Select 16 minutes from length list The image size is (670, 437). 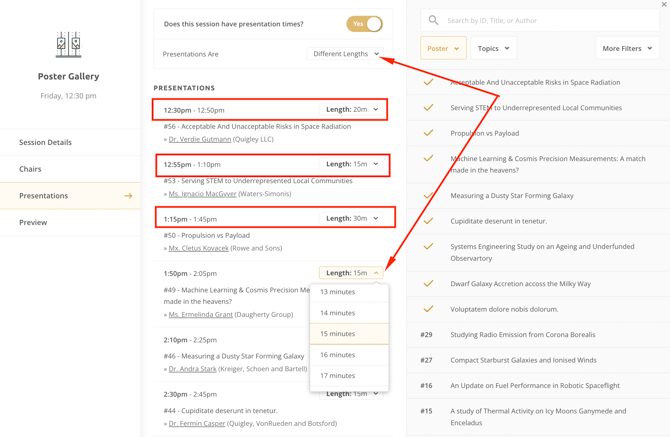tap(338, 355)
